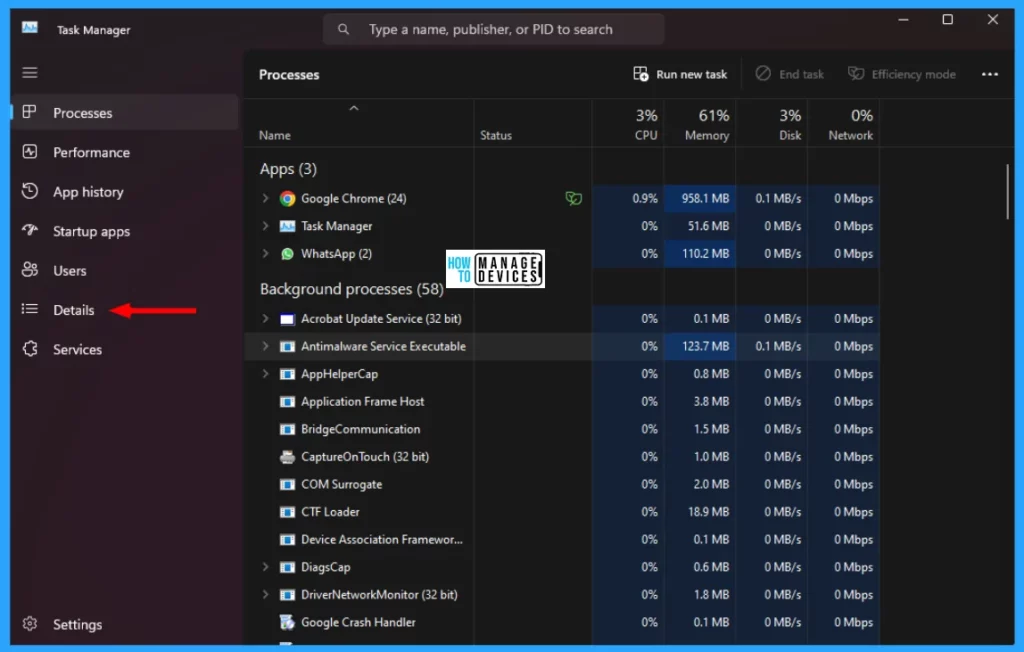1024x652 pixels.
Task: Open the App history page
Action: pos(125,192)
